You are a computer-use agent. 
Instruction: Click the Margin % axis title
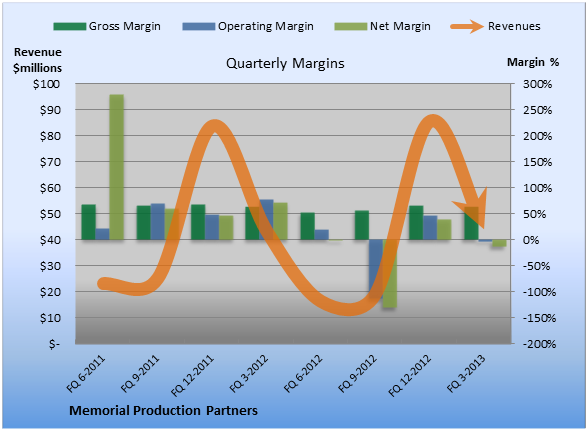coord(533,62)
